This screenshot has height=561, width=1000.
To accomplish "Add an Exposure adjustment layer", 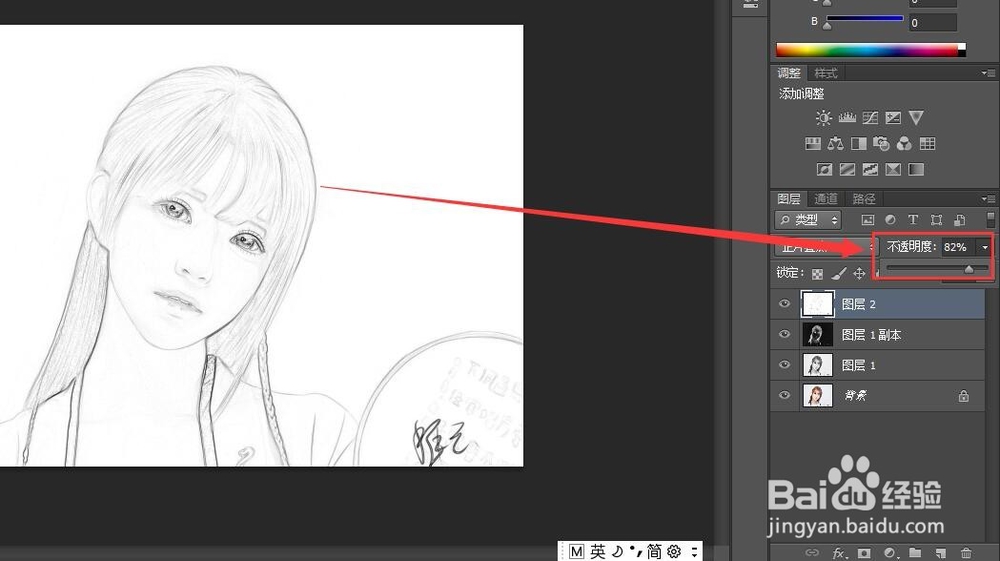I will point(893,118).
